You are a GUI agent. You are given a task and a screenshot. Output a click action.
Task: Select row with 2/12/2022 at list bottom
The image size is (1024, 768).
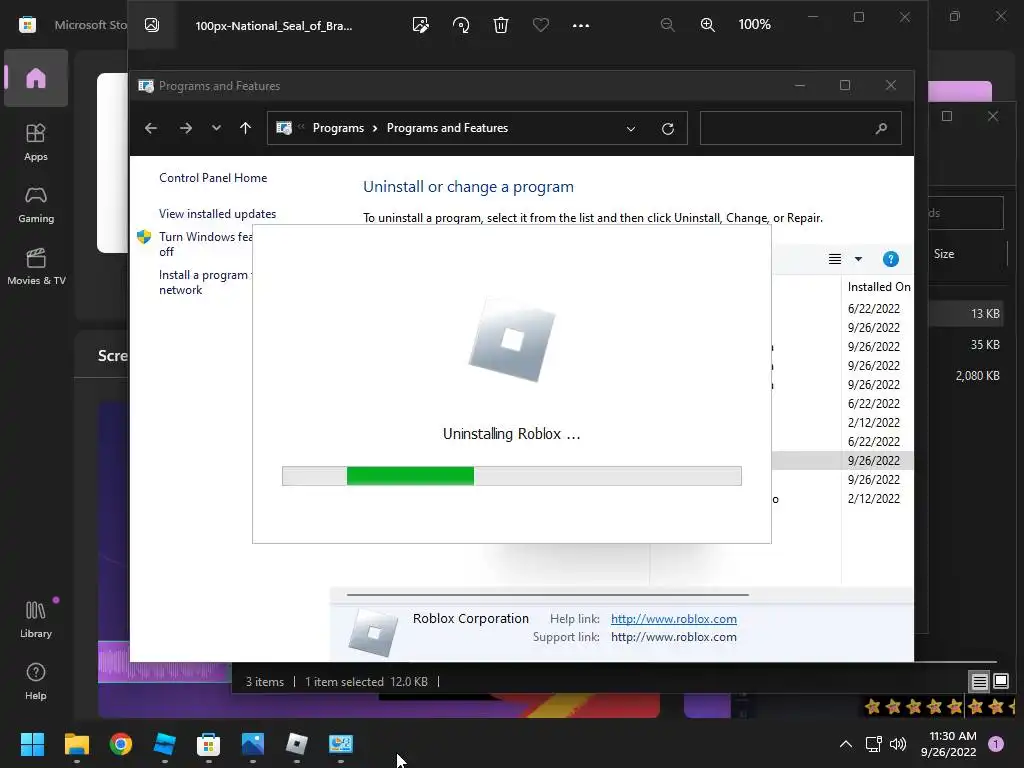point(874,498)
